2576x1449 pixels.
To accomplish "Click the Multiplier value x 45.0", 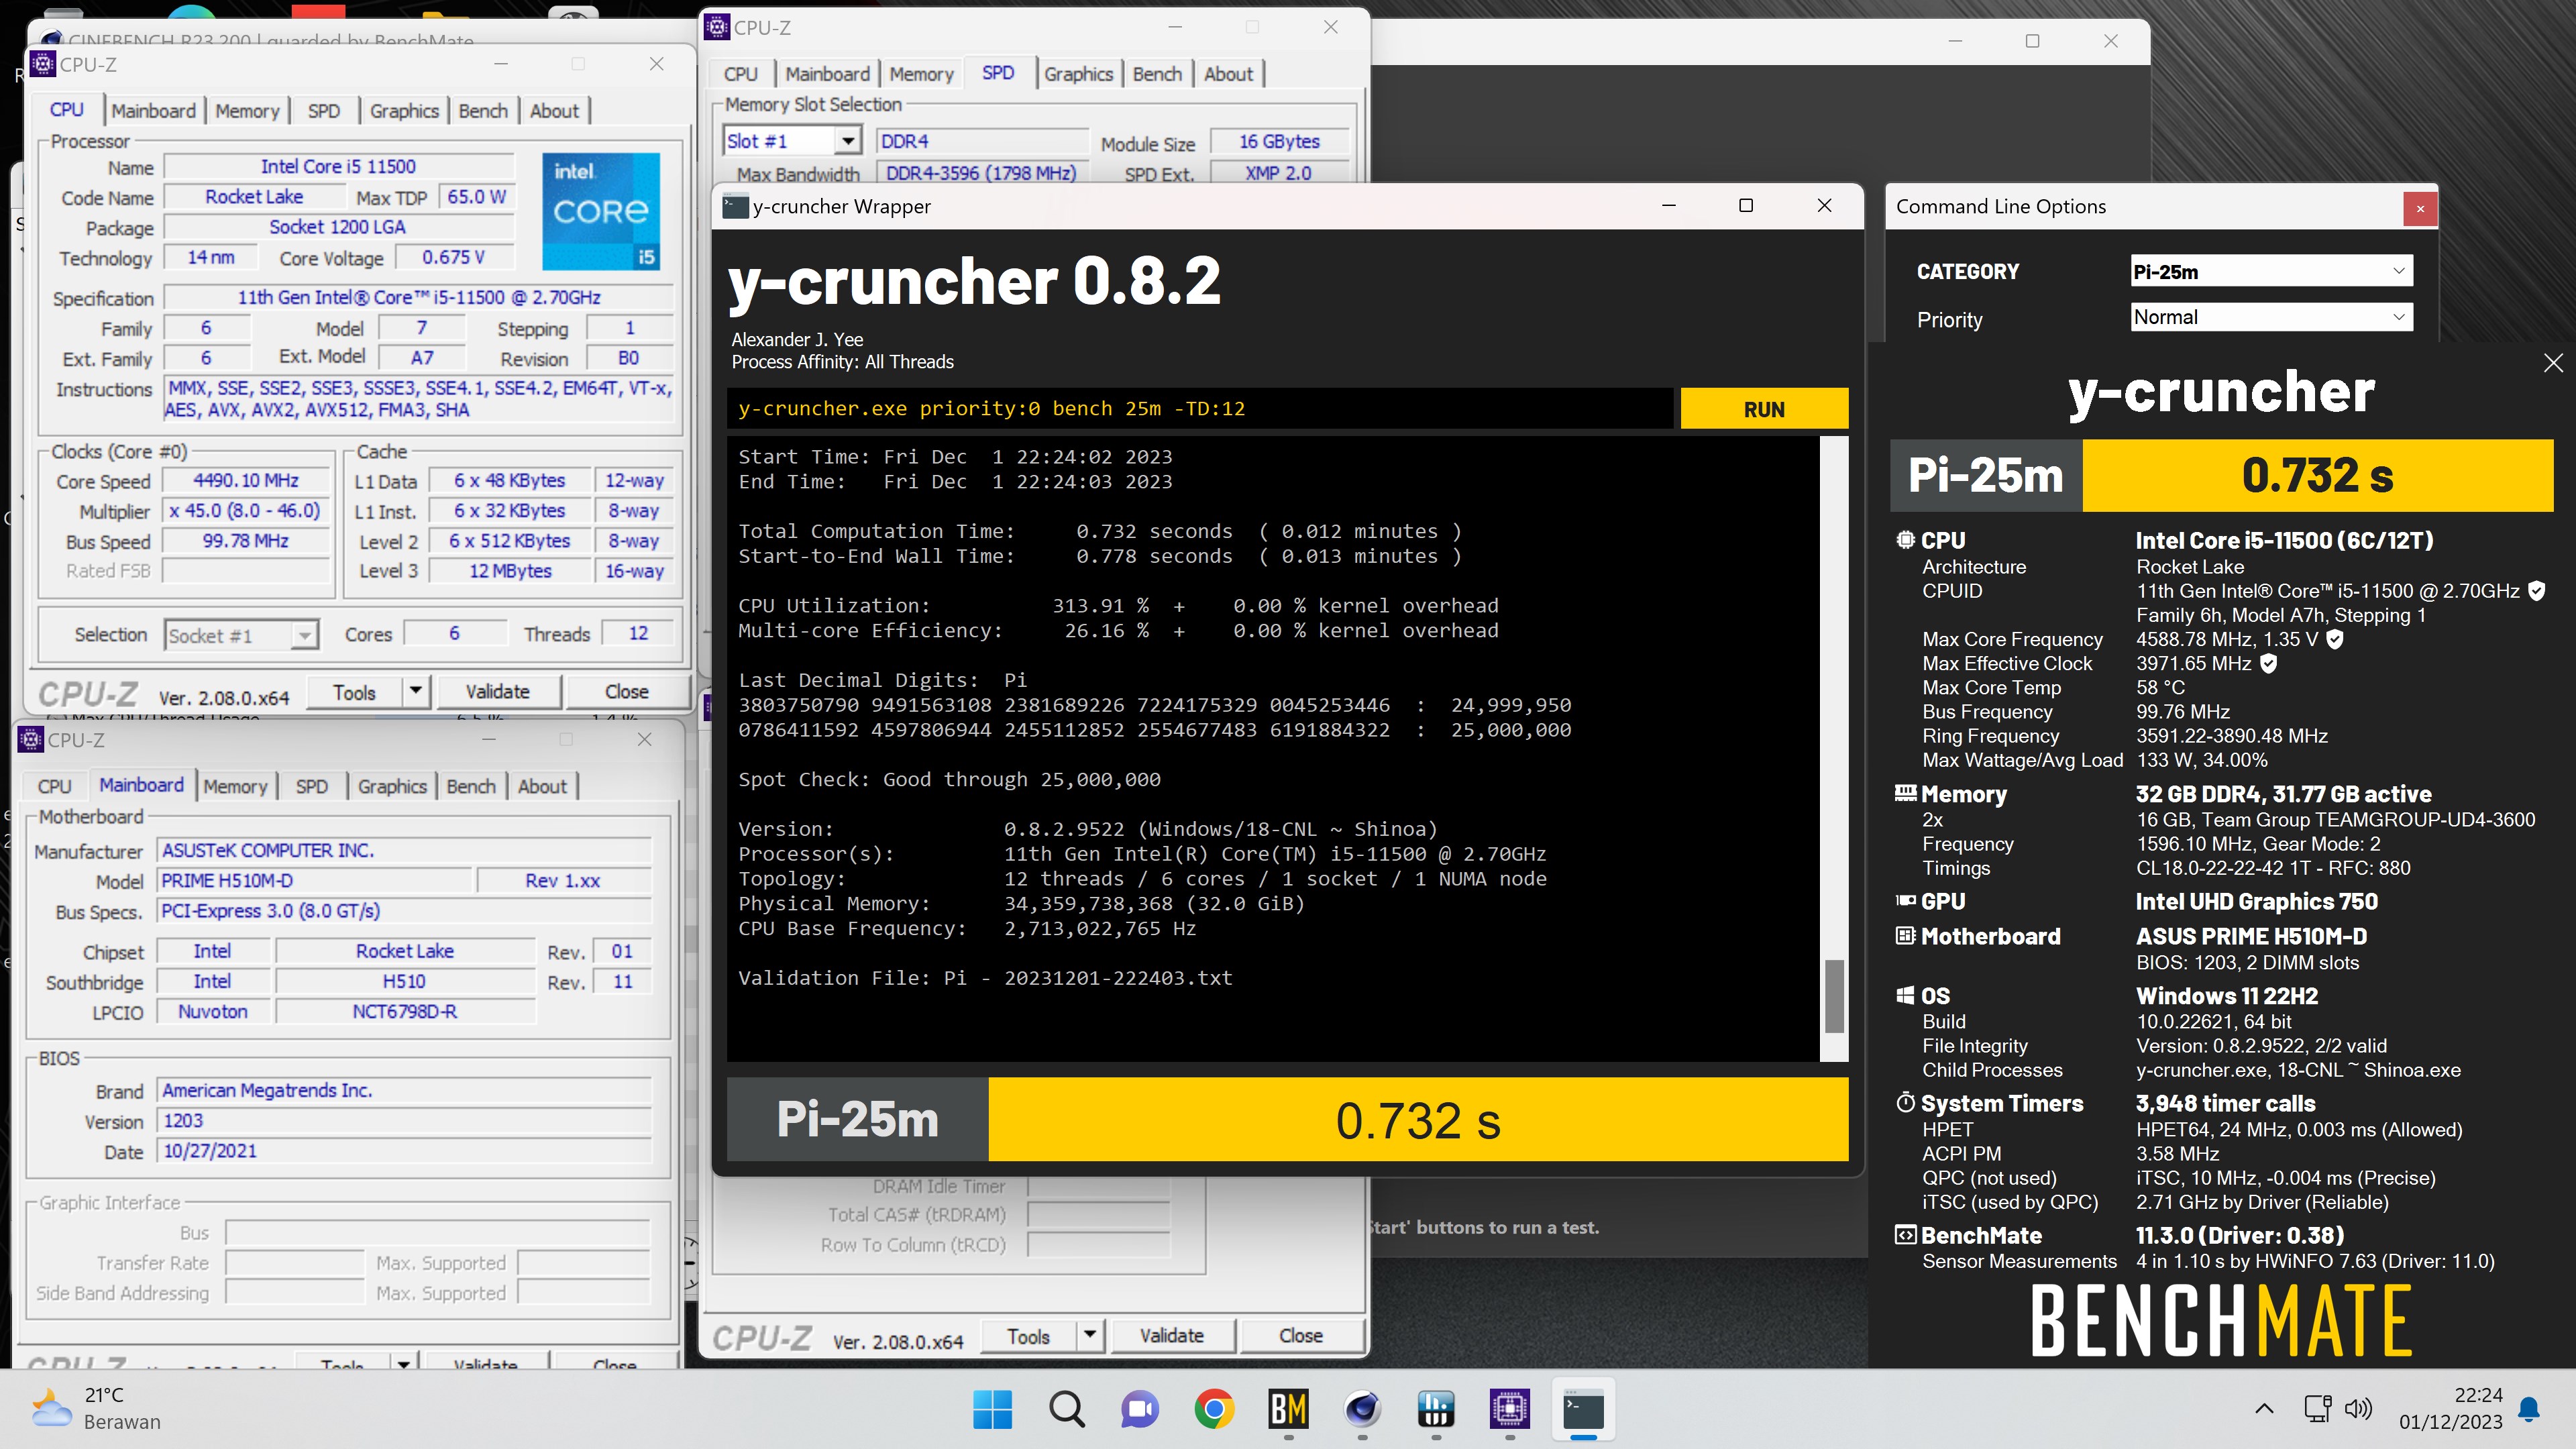I will pos(246,511).
